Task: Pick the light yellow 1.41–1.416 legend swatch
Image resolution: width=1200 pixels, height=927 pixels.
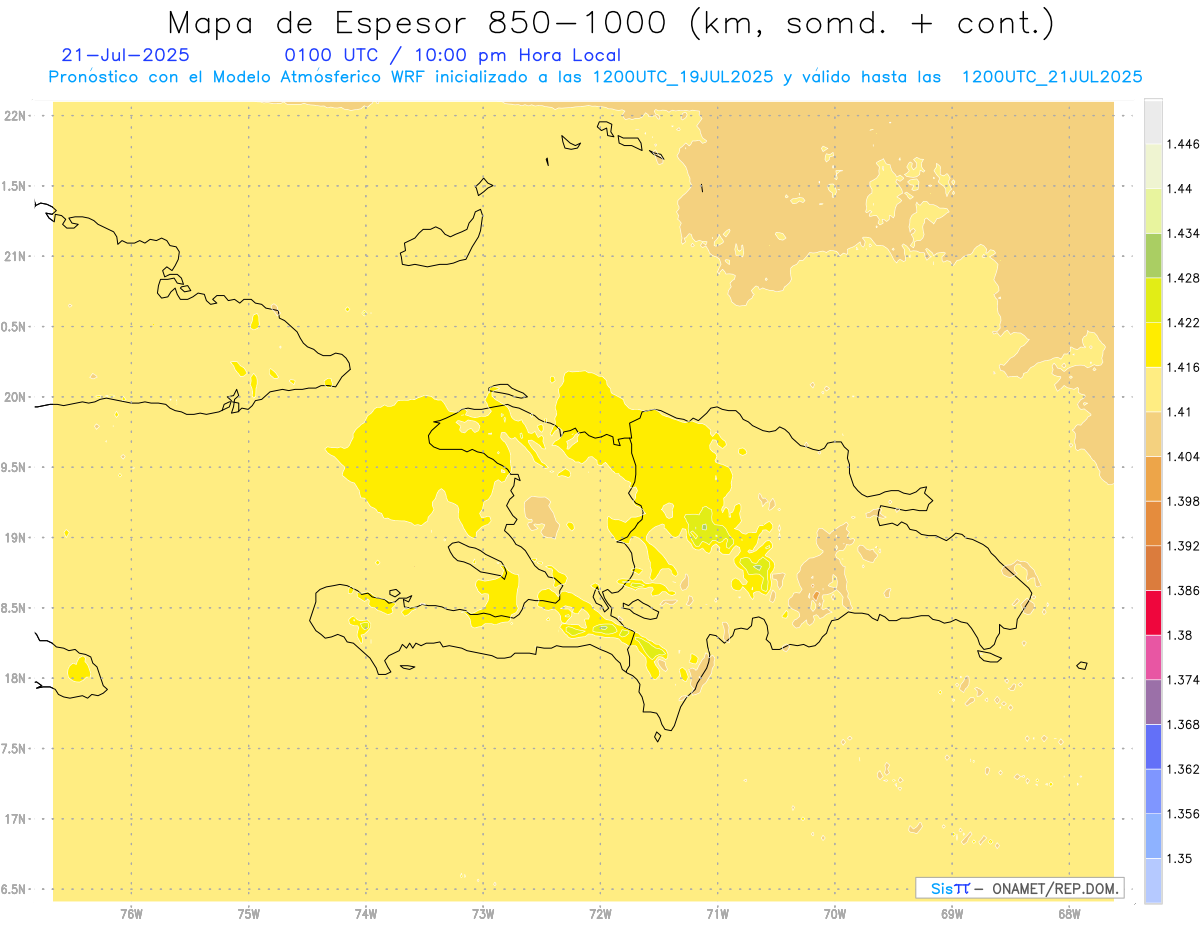Action: pyautogui.click(x=1153, y=390)
